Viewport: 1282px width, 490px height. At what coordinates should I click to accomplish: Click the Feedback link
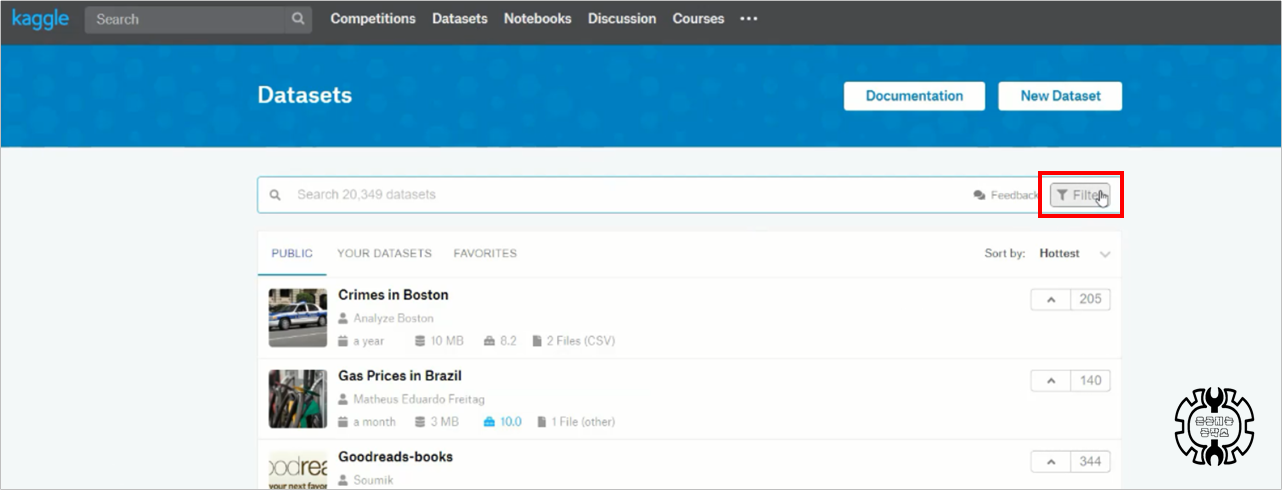(1006, 196)
